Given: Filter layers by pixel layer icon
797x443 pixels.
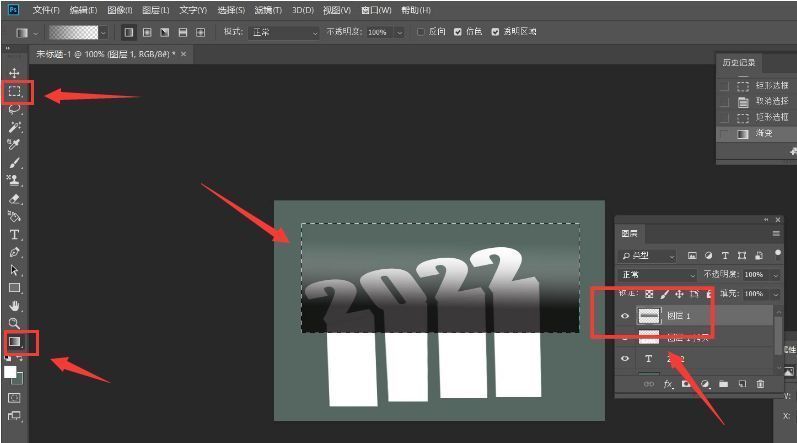Looking at the screenshot, I should tap(692, 256).
